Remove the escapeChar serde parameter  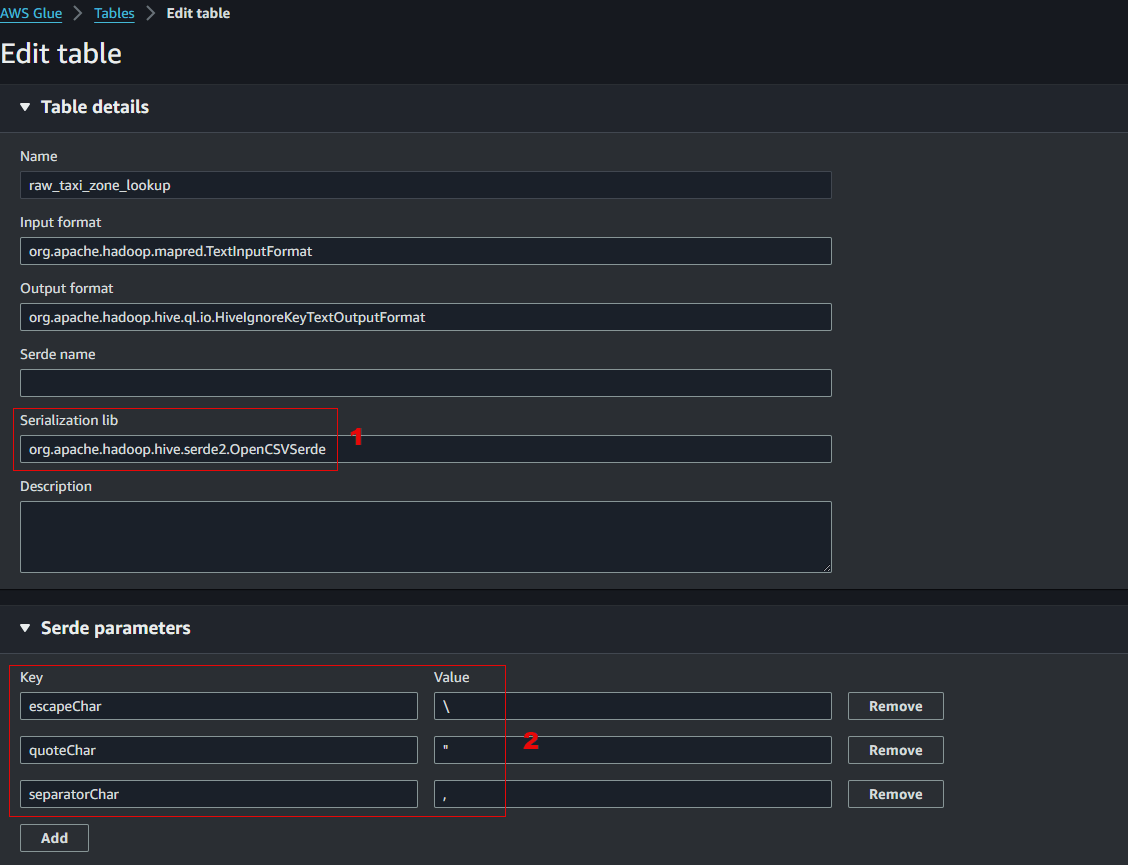(894, 706)
